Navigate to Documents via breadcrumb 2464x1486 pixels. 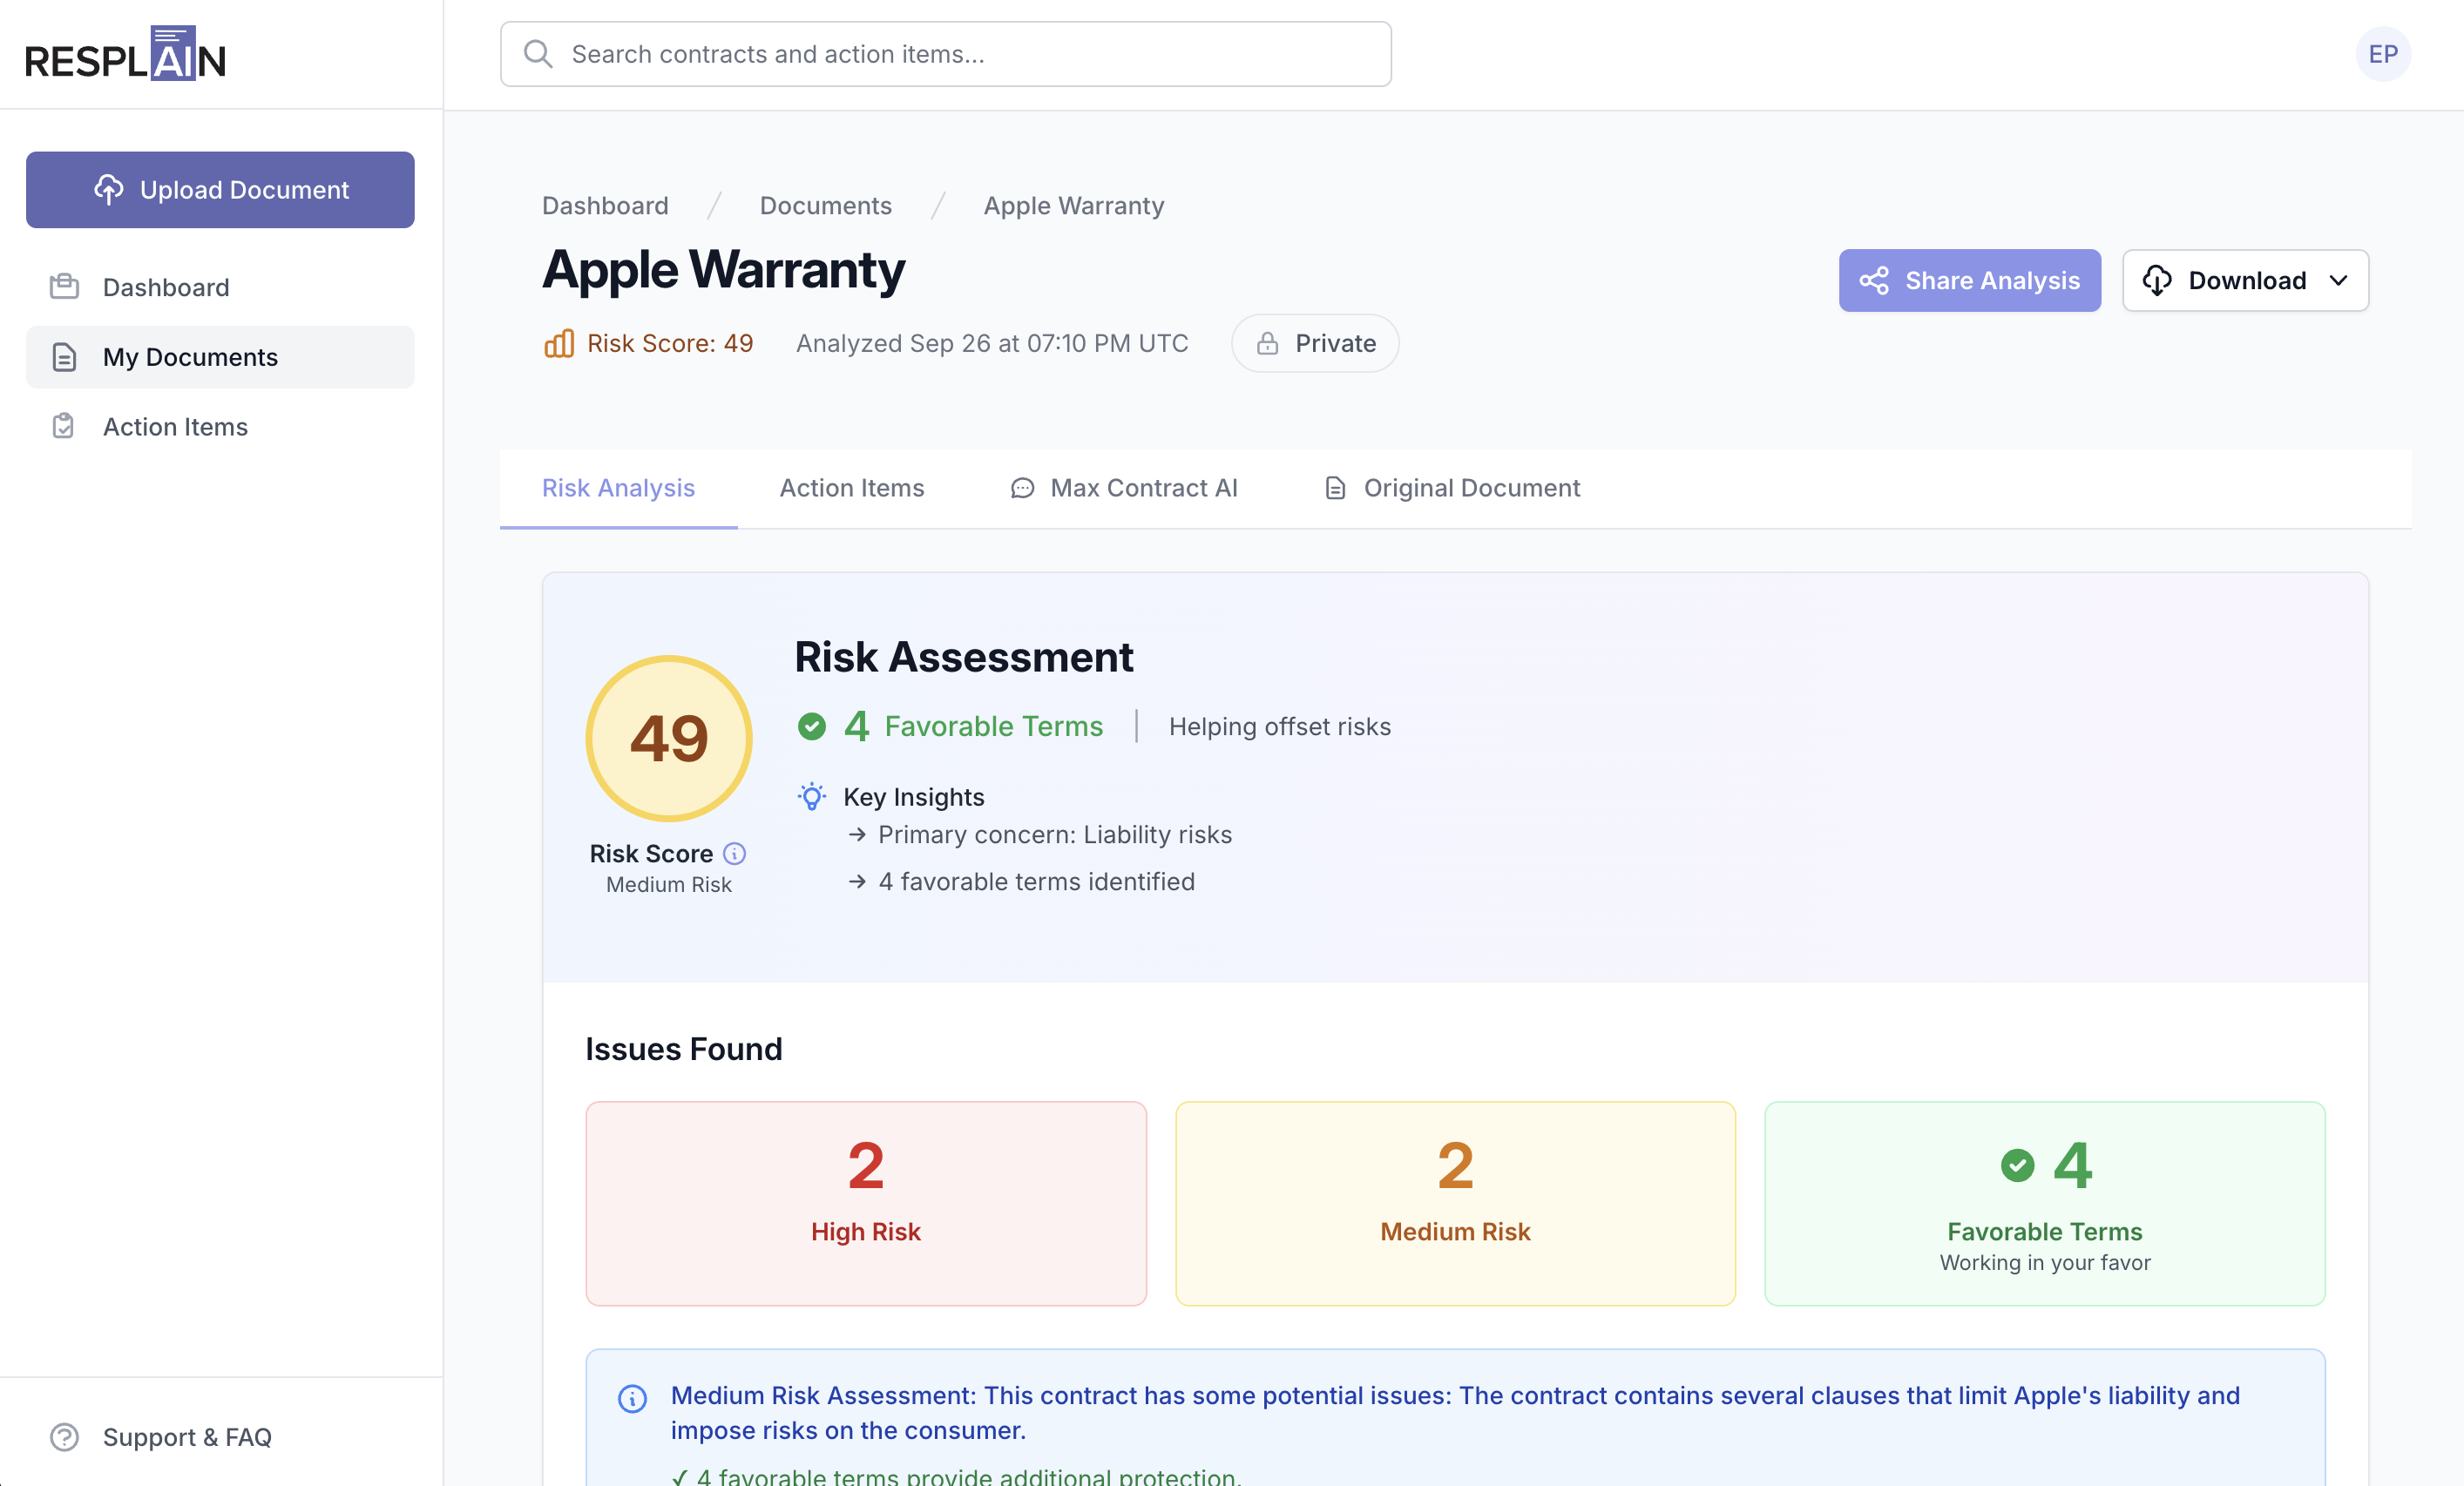click(825, 205)
